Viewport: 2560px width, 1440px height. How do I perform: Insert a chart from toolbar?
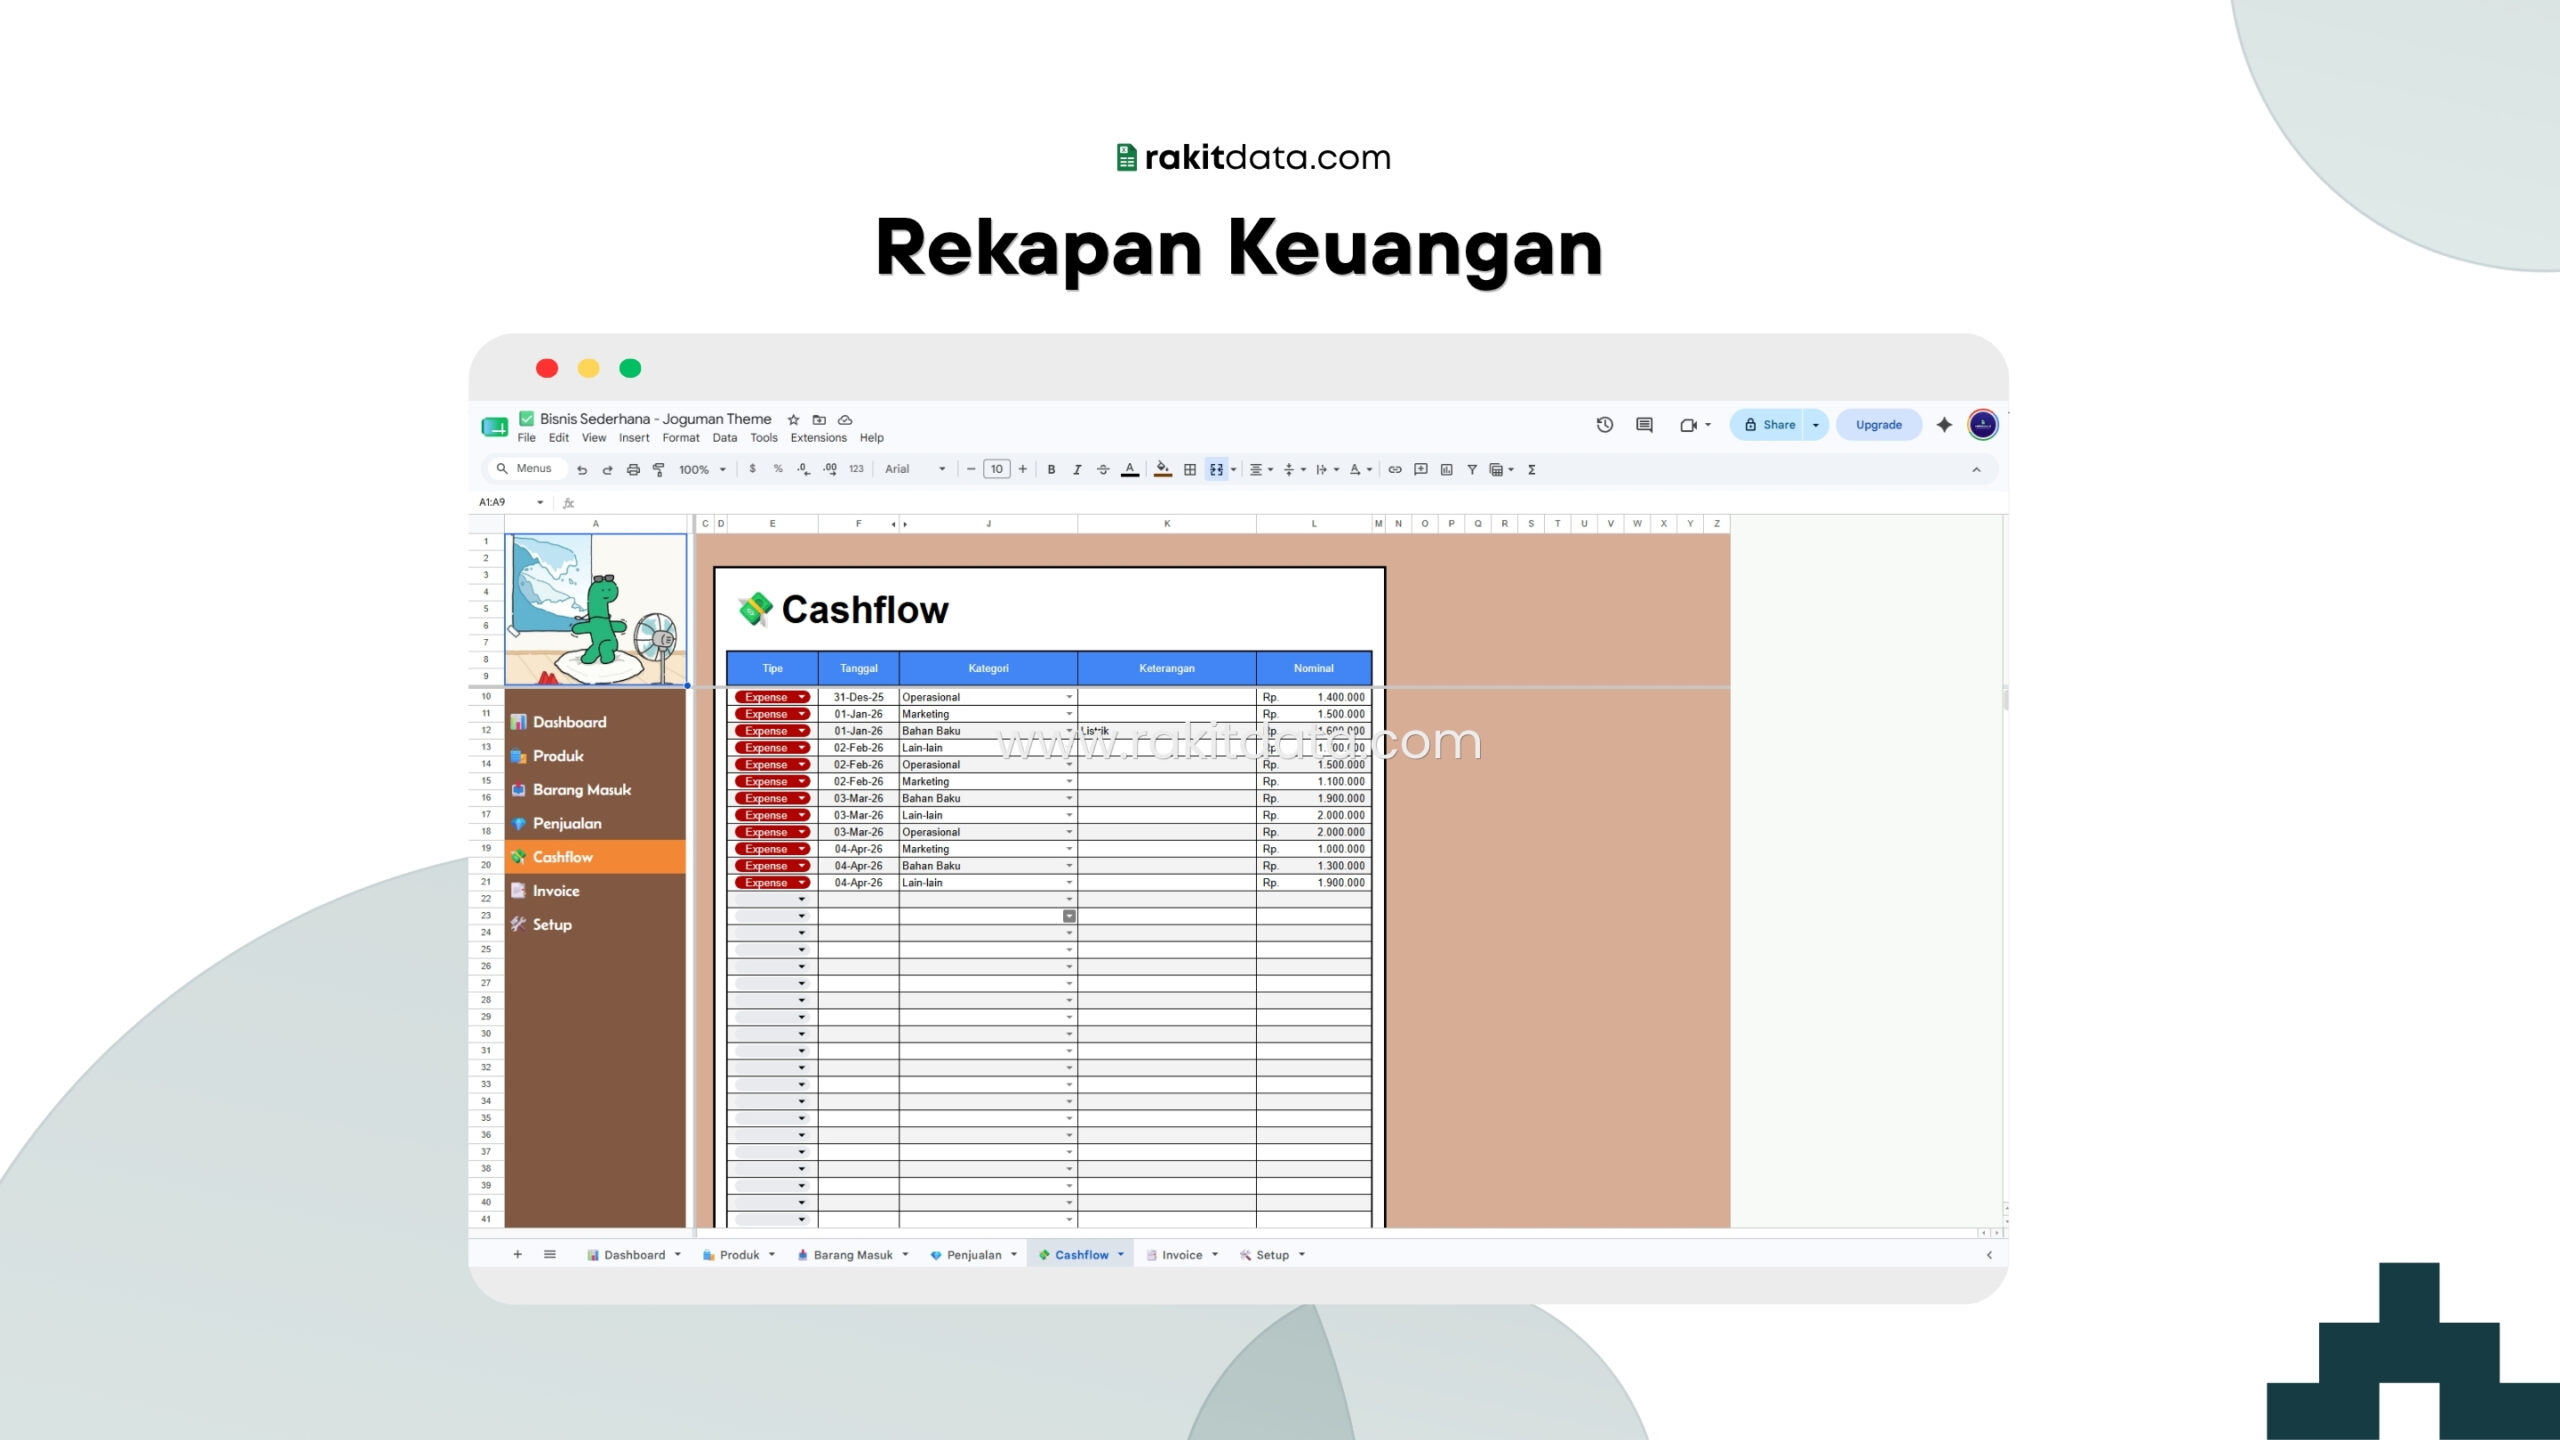click(x=1447, y=469)
